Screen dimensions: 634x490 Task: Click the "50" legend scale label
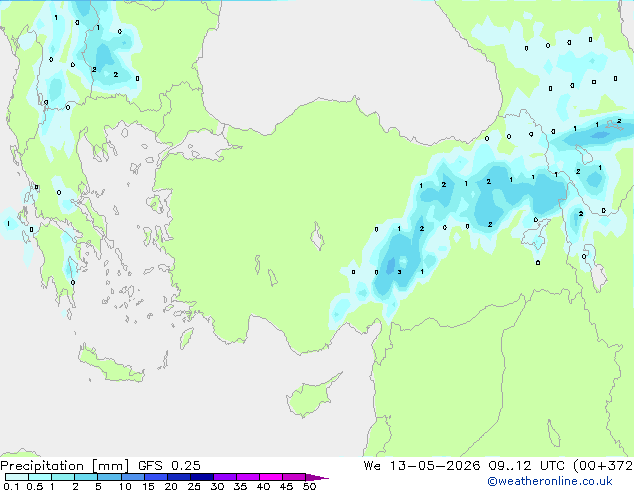point(310,486)
